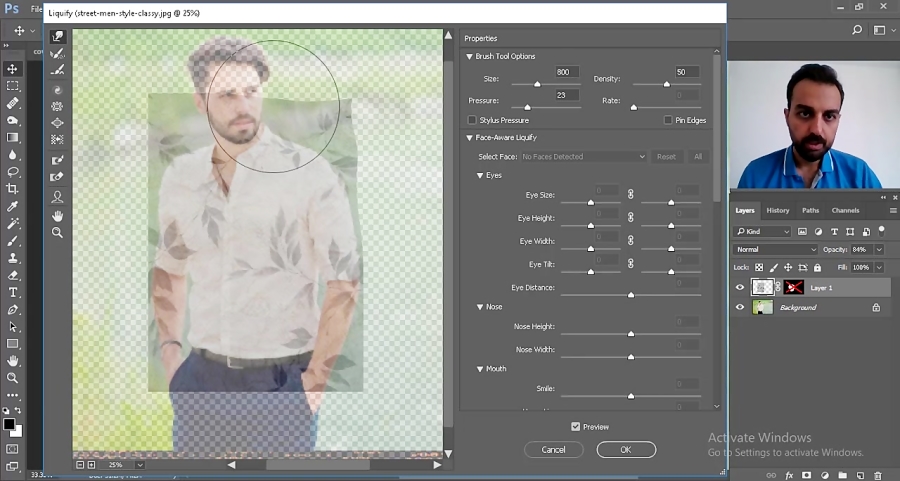Select the Reconstruct tool in Liquify
900x481 pixels.
click(57, 53)
